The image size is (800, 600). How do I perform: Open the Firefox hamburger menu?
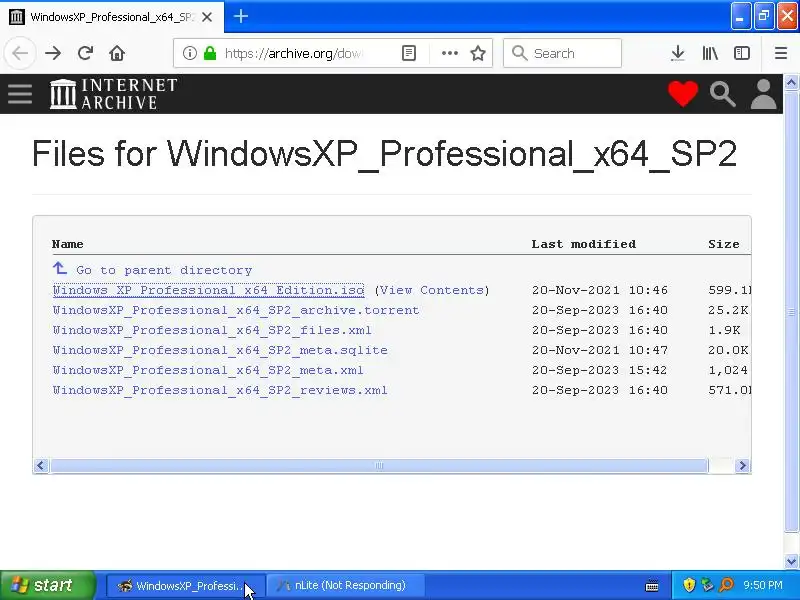[781, 53]
